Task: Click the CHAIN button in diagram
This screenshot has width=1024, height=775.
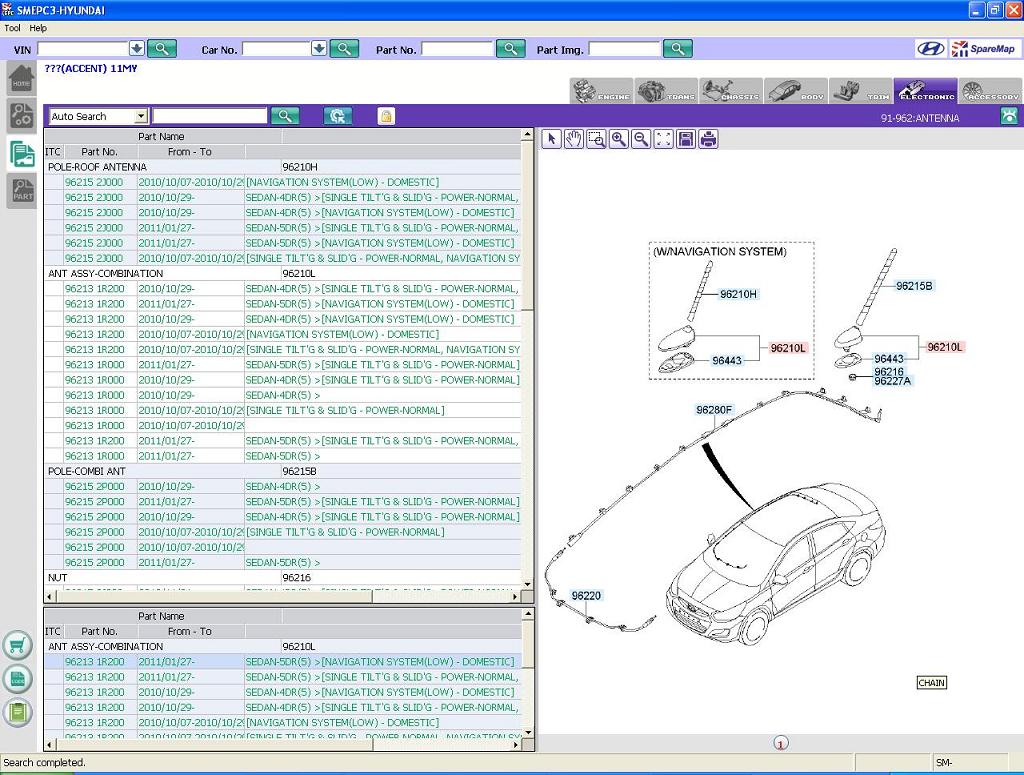Action: coord(931,683)
